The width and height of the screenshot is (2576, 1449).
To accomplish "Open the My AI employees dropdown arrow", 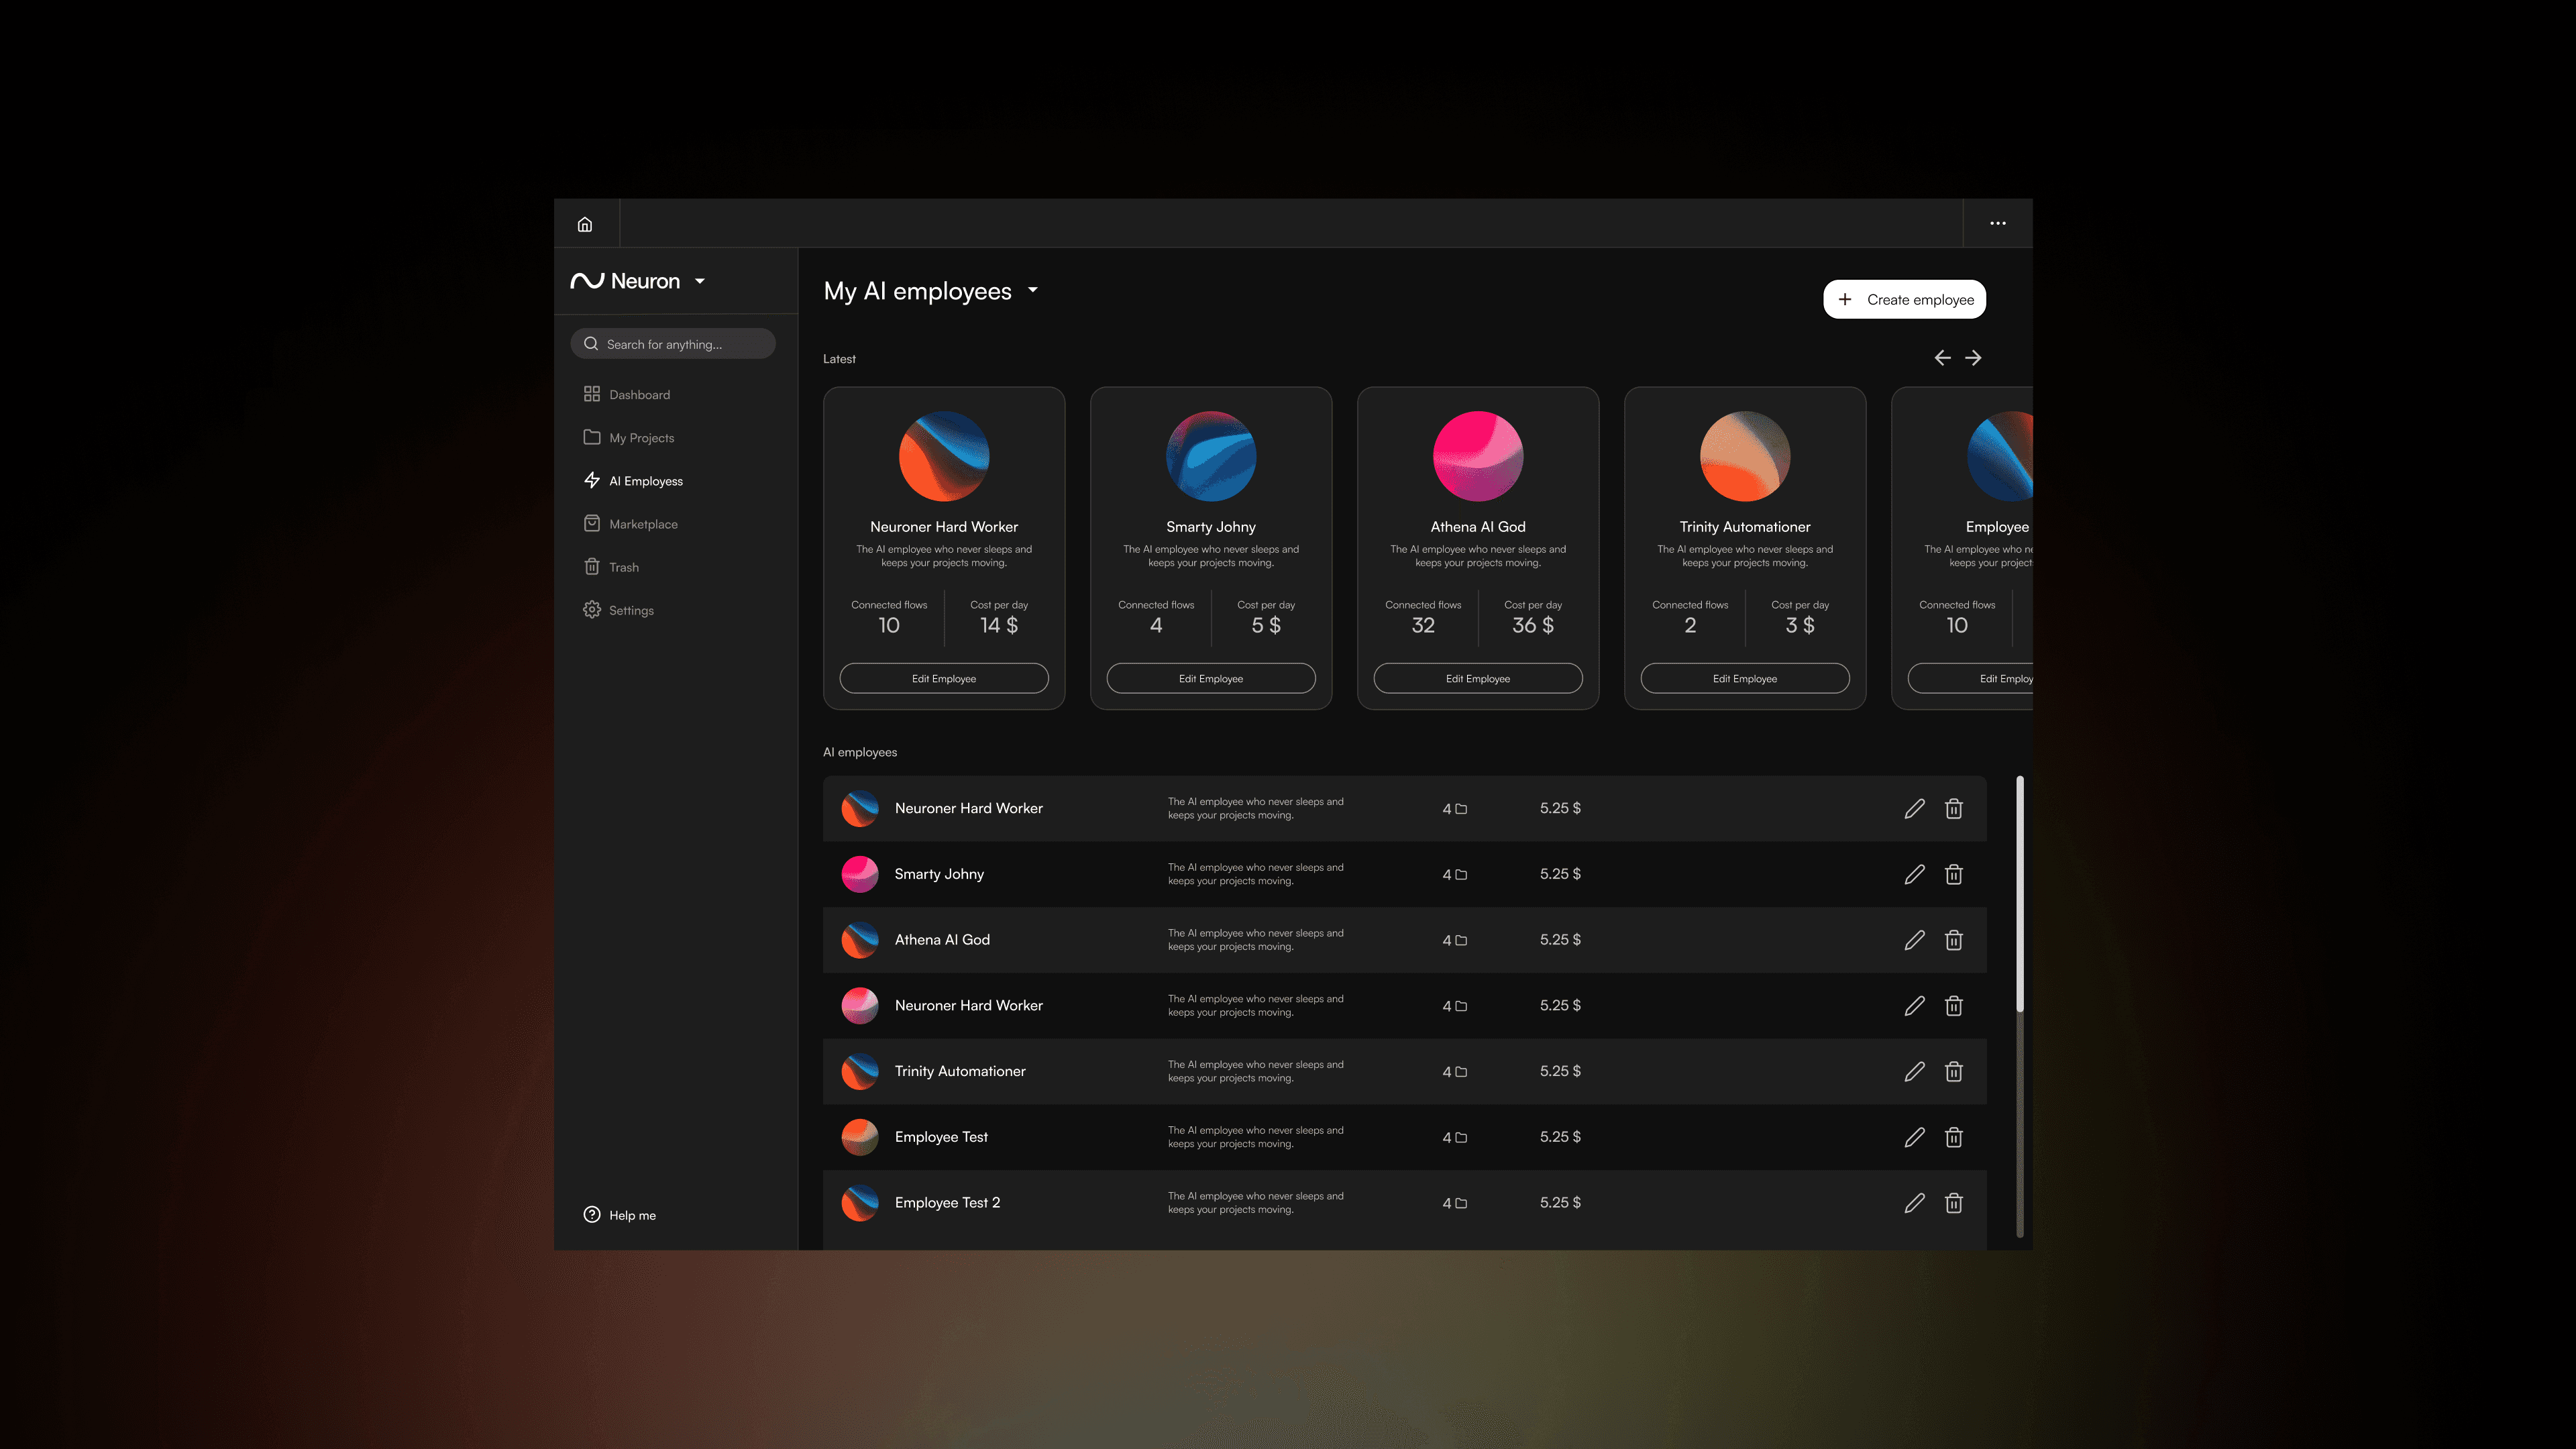I will point(1033,291).
